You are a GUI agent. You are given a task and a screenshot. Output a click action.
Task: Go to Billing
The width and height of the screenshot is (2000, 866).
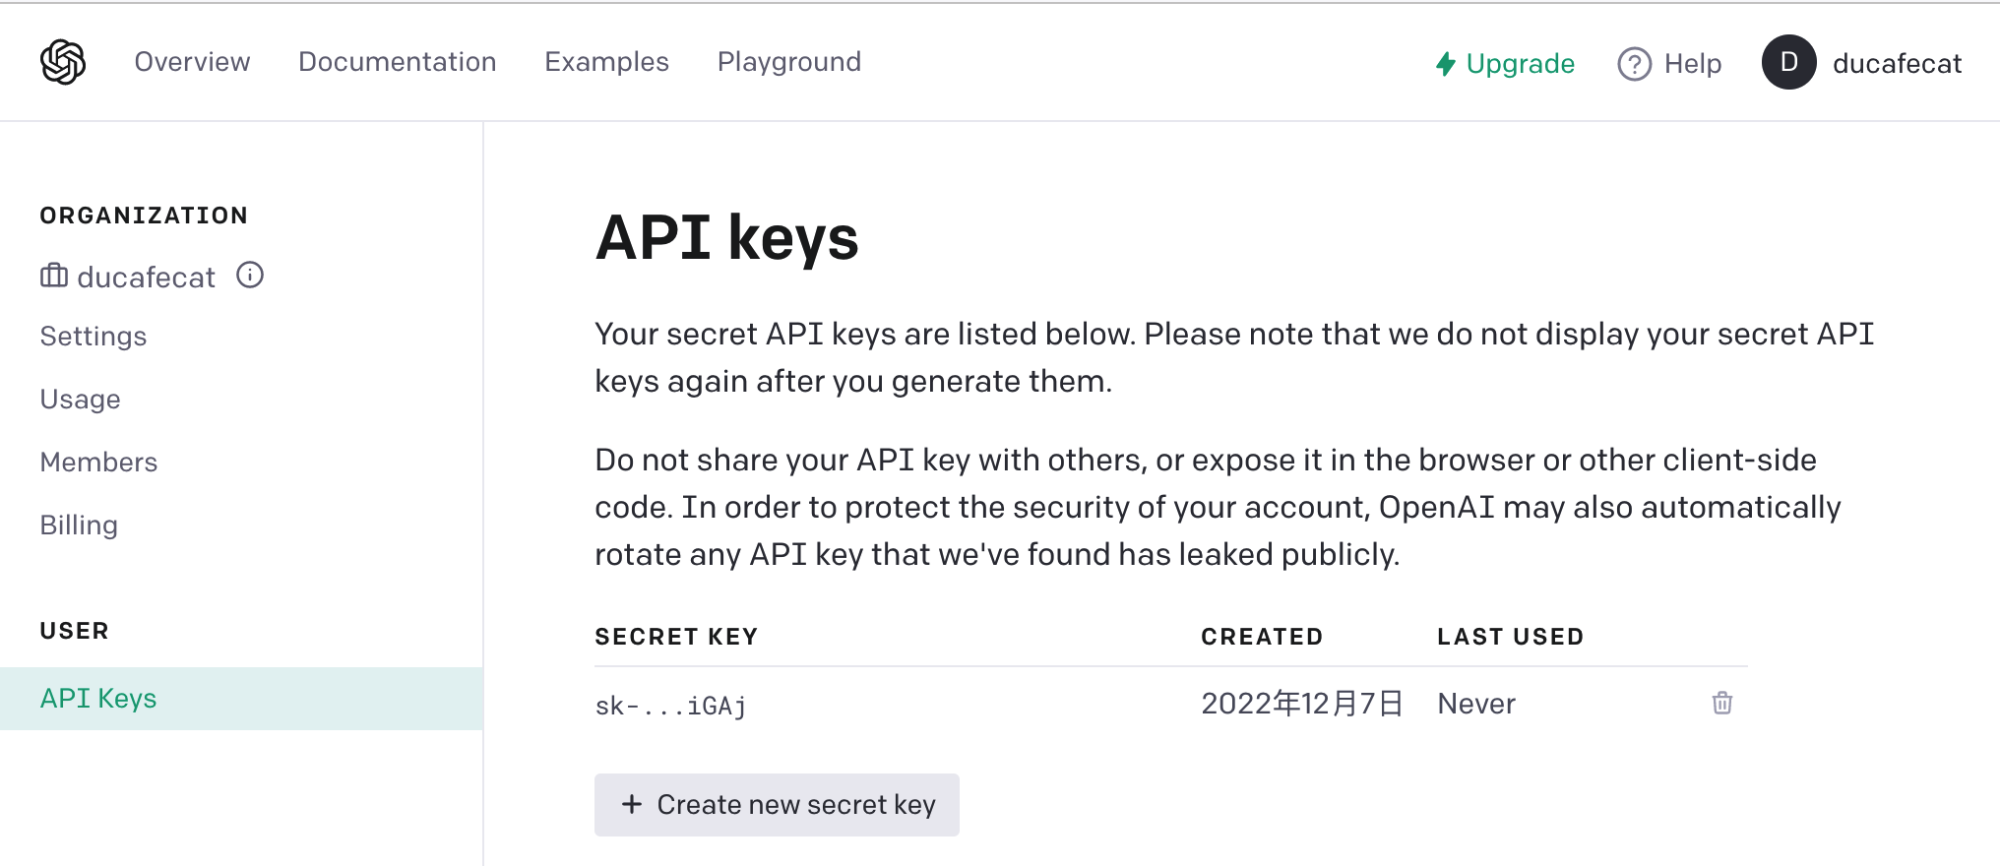pos(79,525)
